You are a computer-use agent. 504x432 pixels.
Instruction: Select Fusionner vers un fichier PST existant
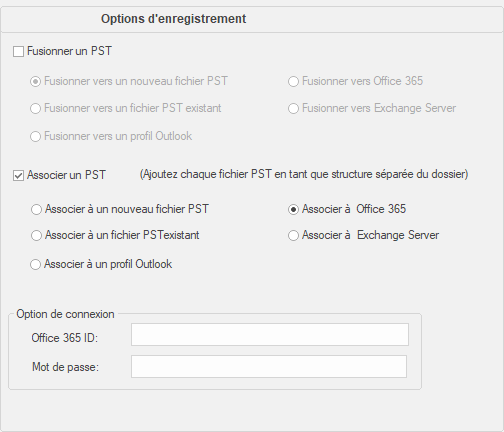tap(35, 108)
